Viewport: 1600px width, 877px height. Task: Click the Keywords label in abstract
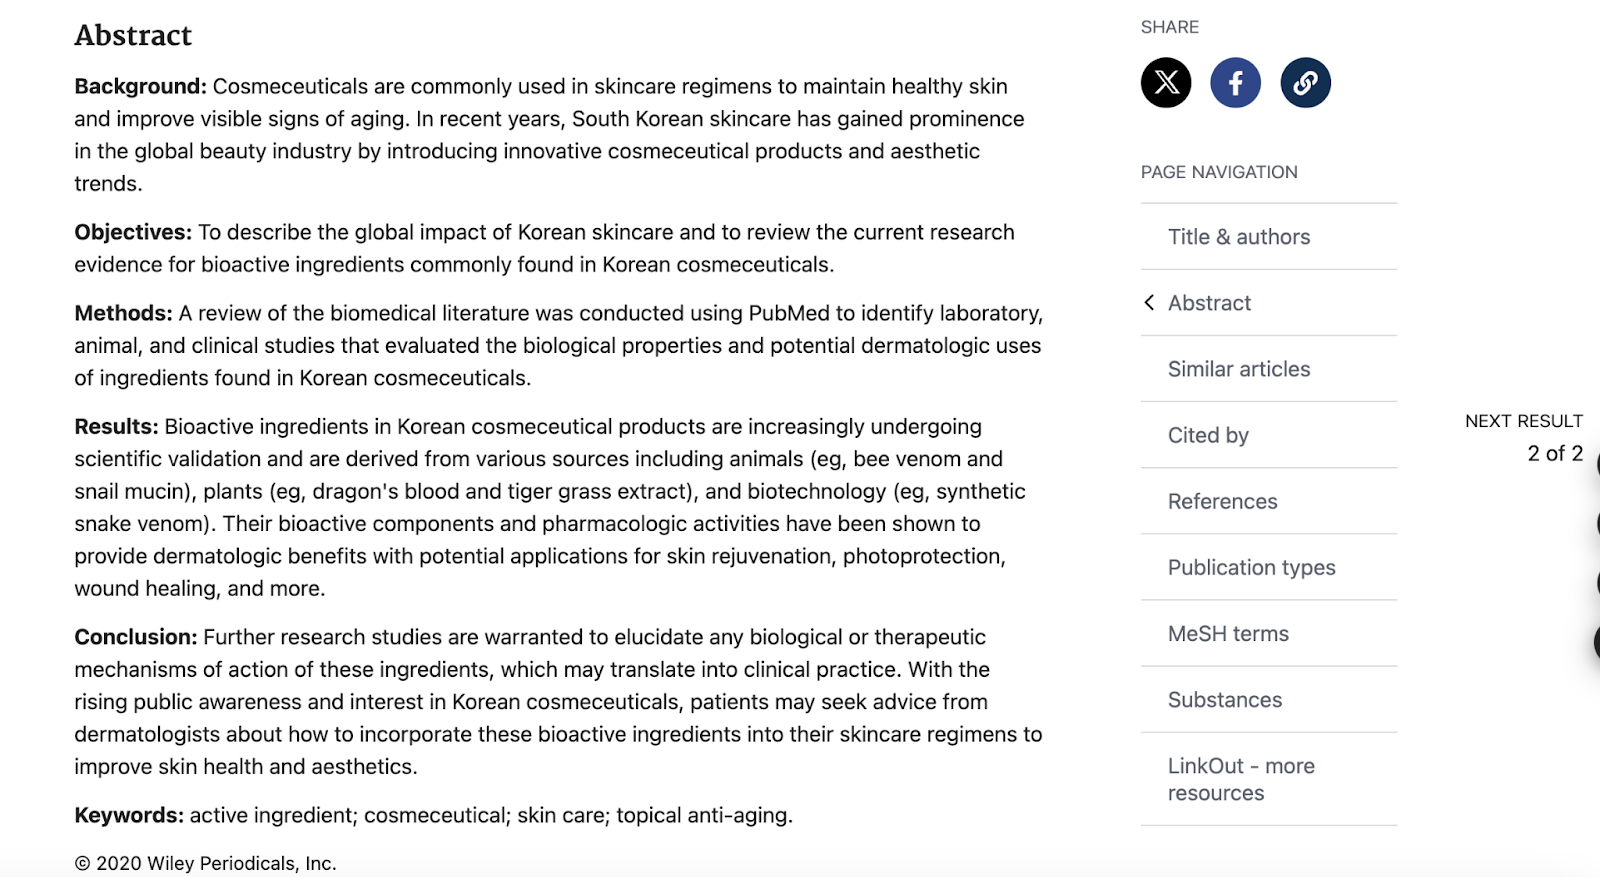click(128, 815)
